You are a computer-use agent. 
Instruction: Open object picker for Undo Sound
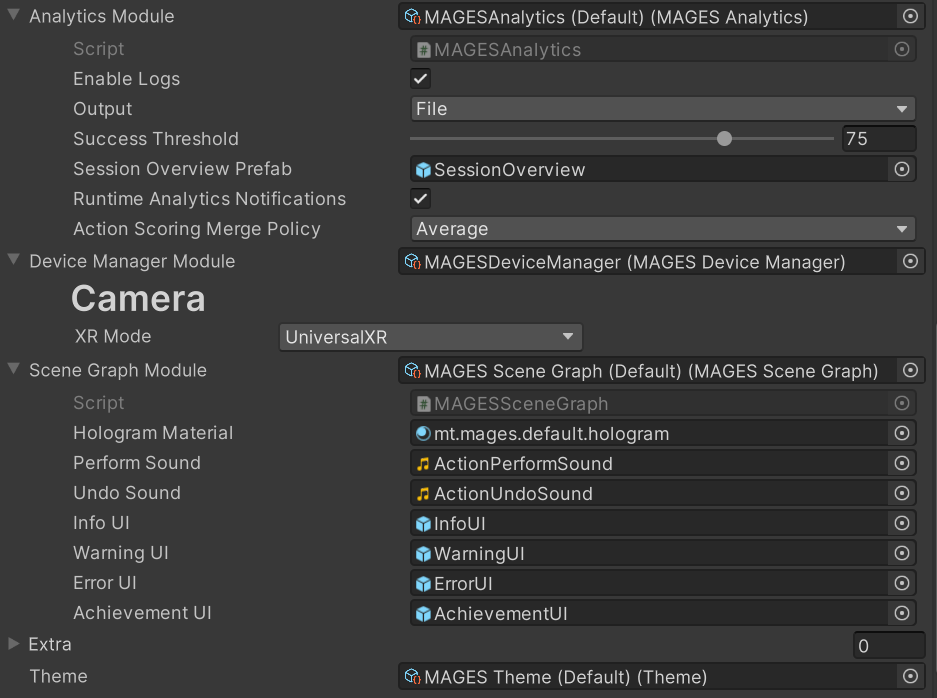coord(902,493)
